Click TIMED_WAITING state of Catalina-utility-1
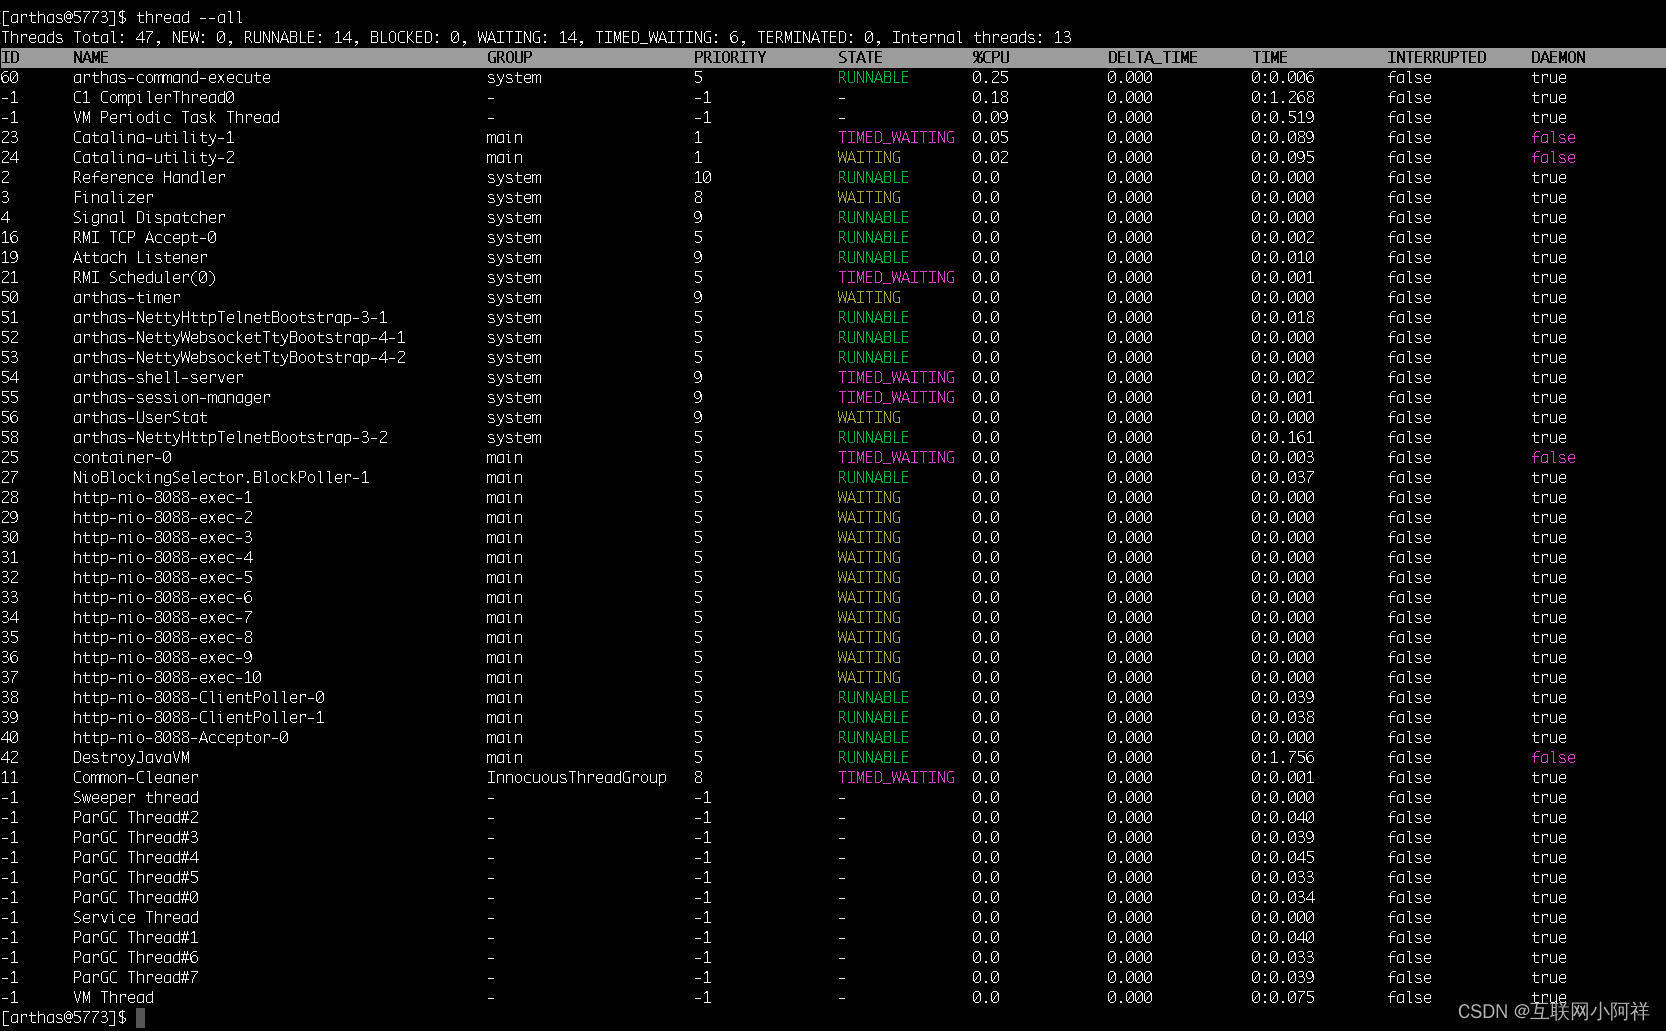This screenshot has height=1031, width=1666. click(896, 137)
